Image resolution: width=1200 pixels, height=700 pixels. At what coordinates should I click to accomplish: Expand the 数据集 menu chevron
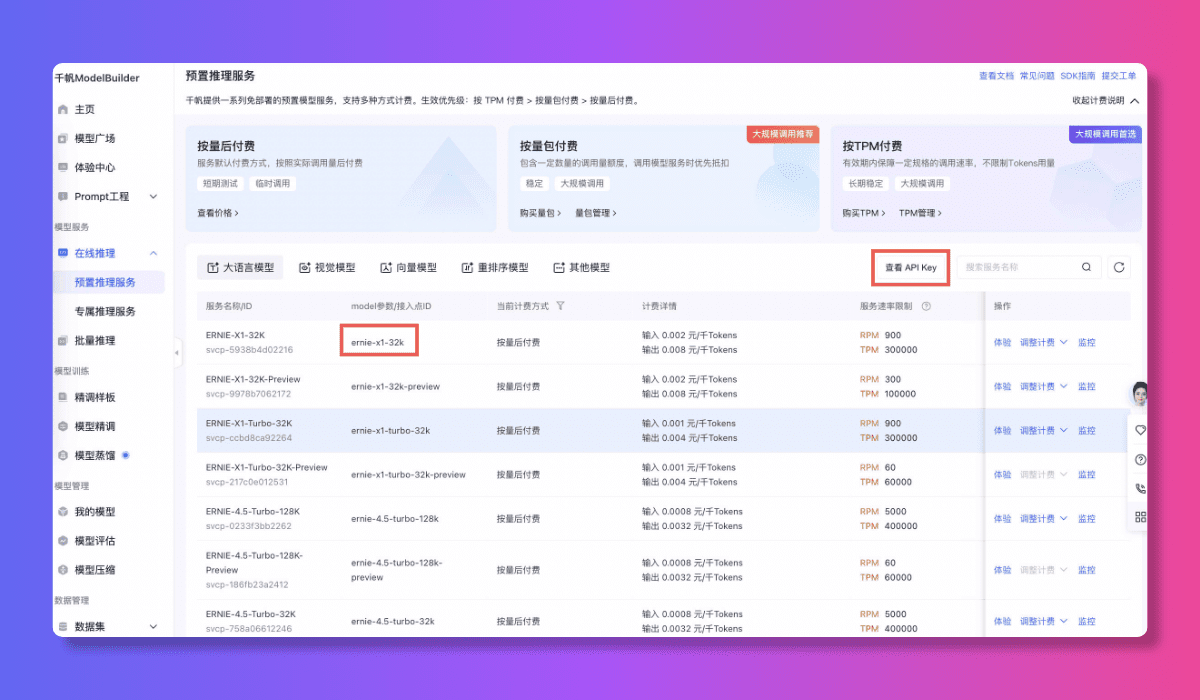tap(153, 626)
